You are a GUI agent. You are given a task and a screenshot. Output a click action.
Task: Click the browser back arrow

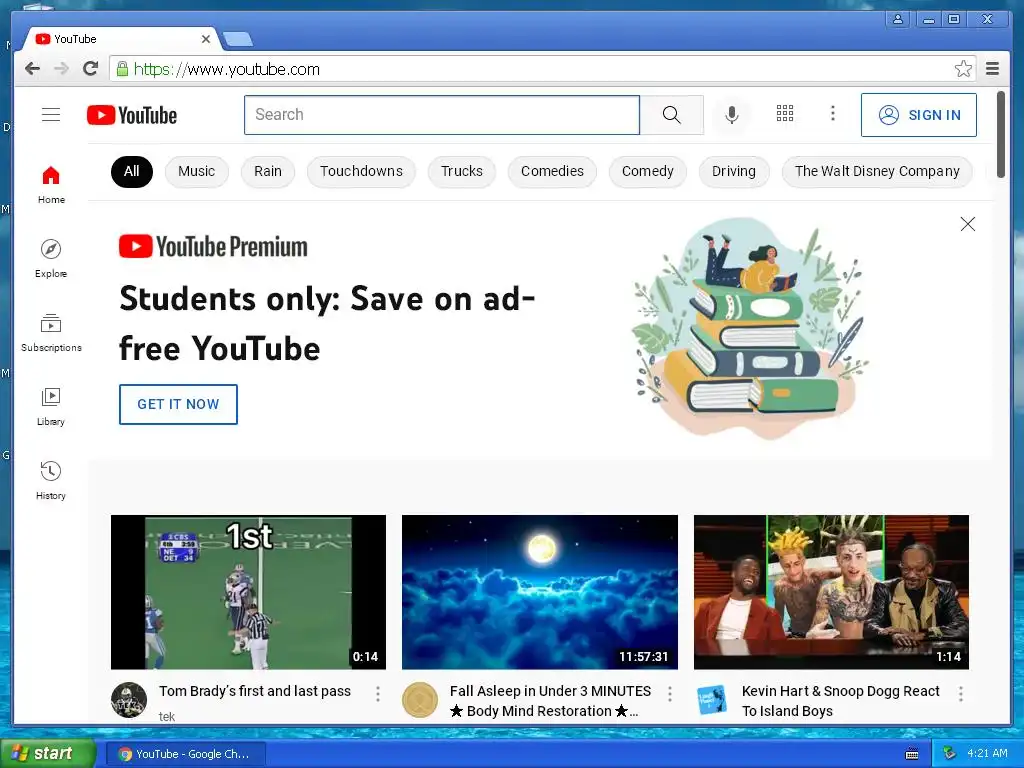(33, 69)
